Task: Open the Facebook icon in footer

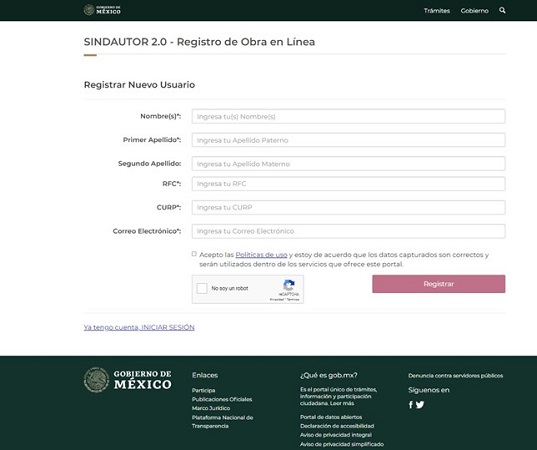Action: [x=411, y=405]
